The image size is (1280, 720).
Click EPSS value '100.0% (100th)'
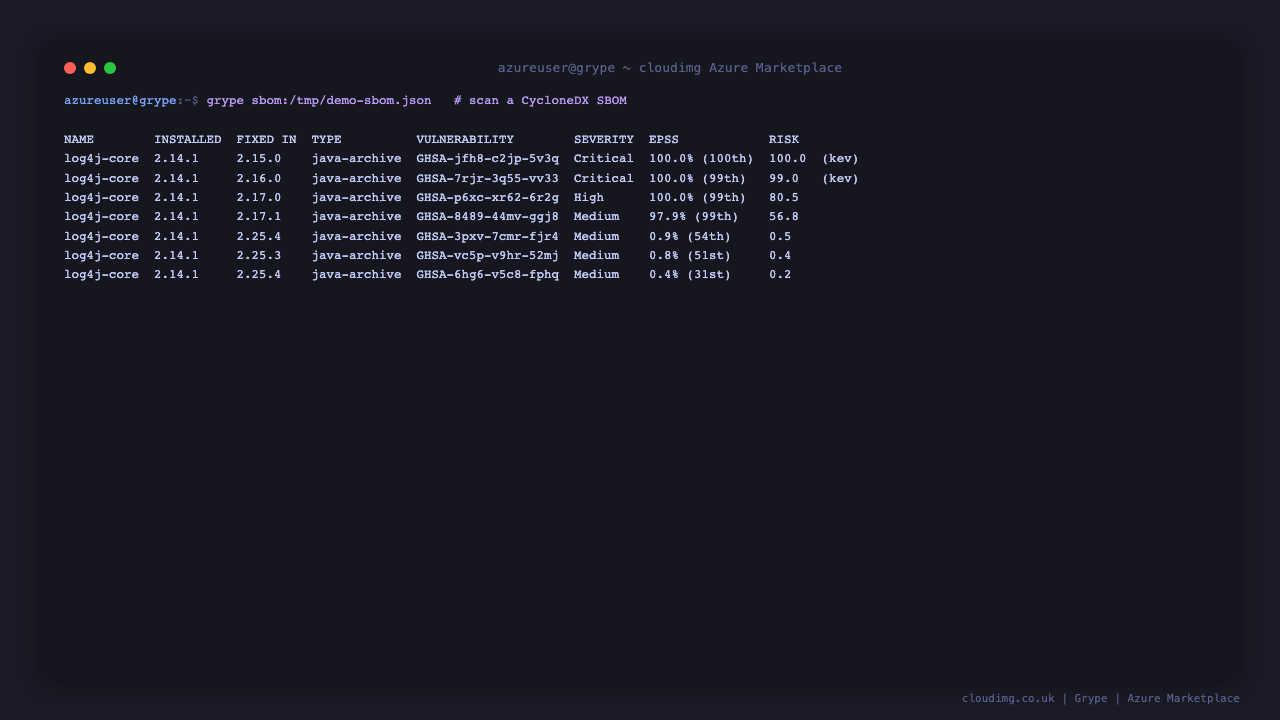701,159
